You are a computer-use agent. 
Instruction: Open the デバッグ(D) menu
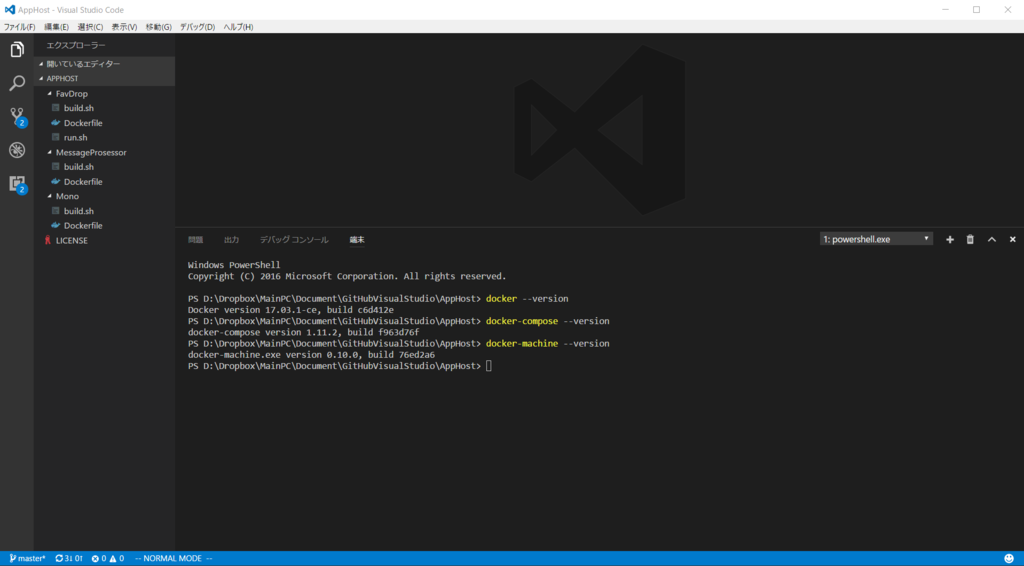click(x=197, y=27)
